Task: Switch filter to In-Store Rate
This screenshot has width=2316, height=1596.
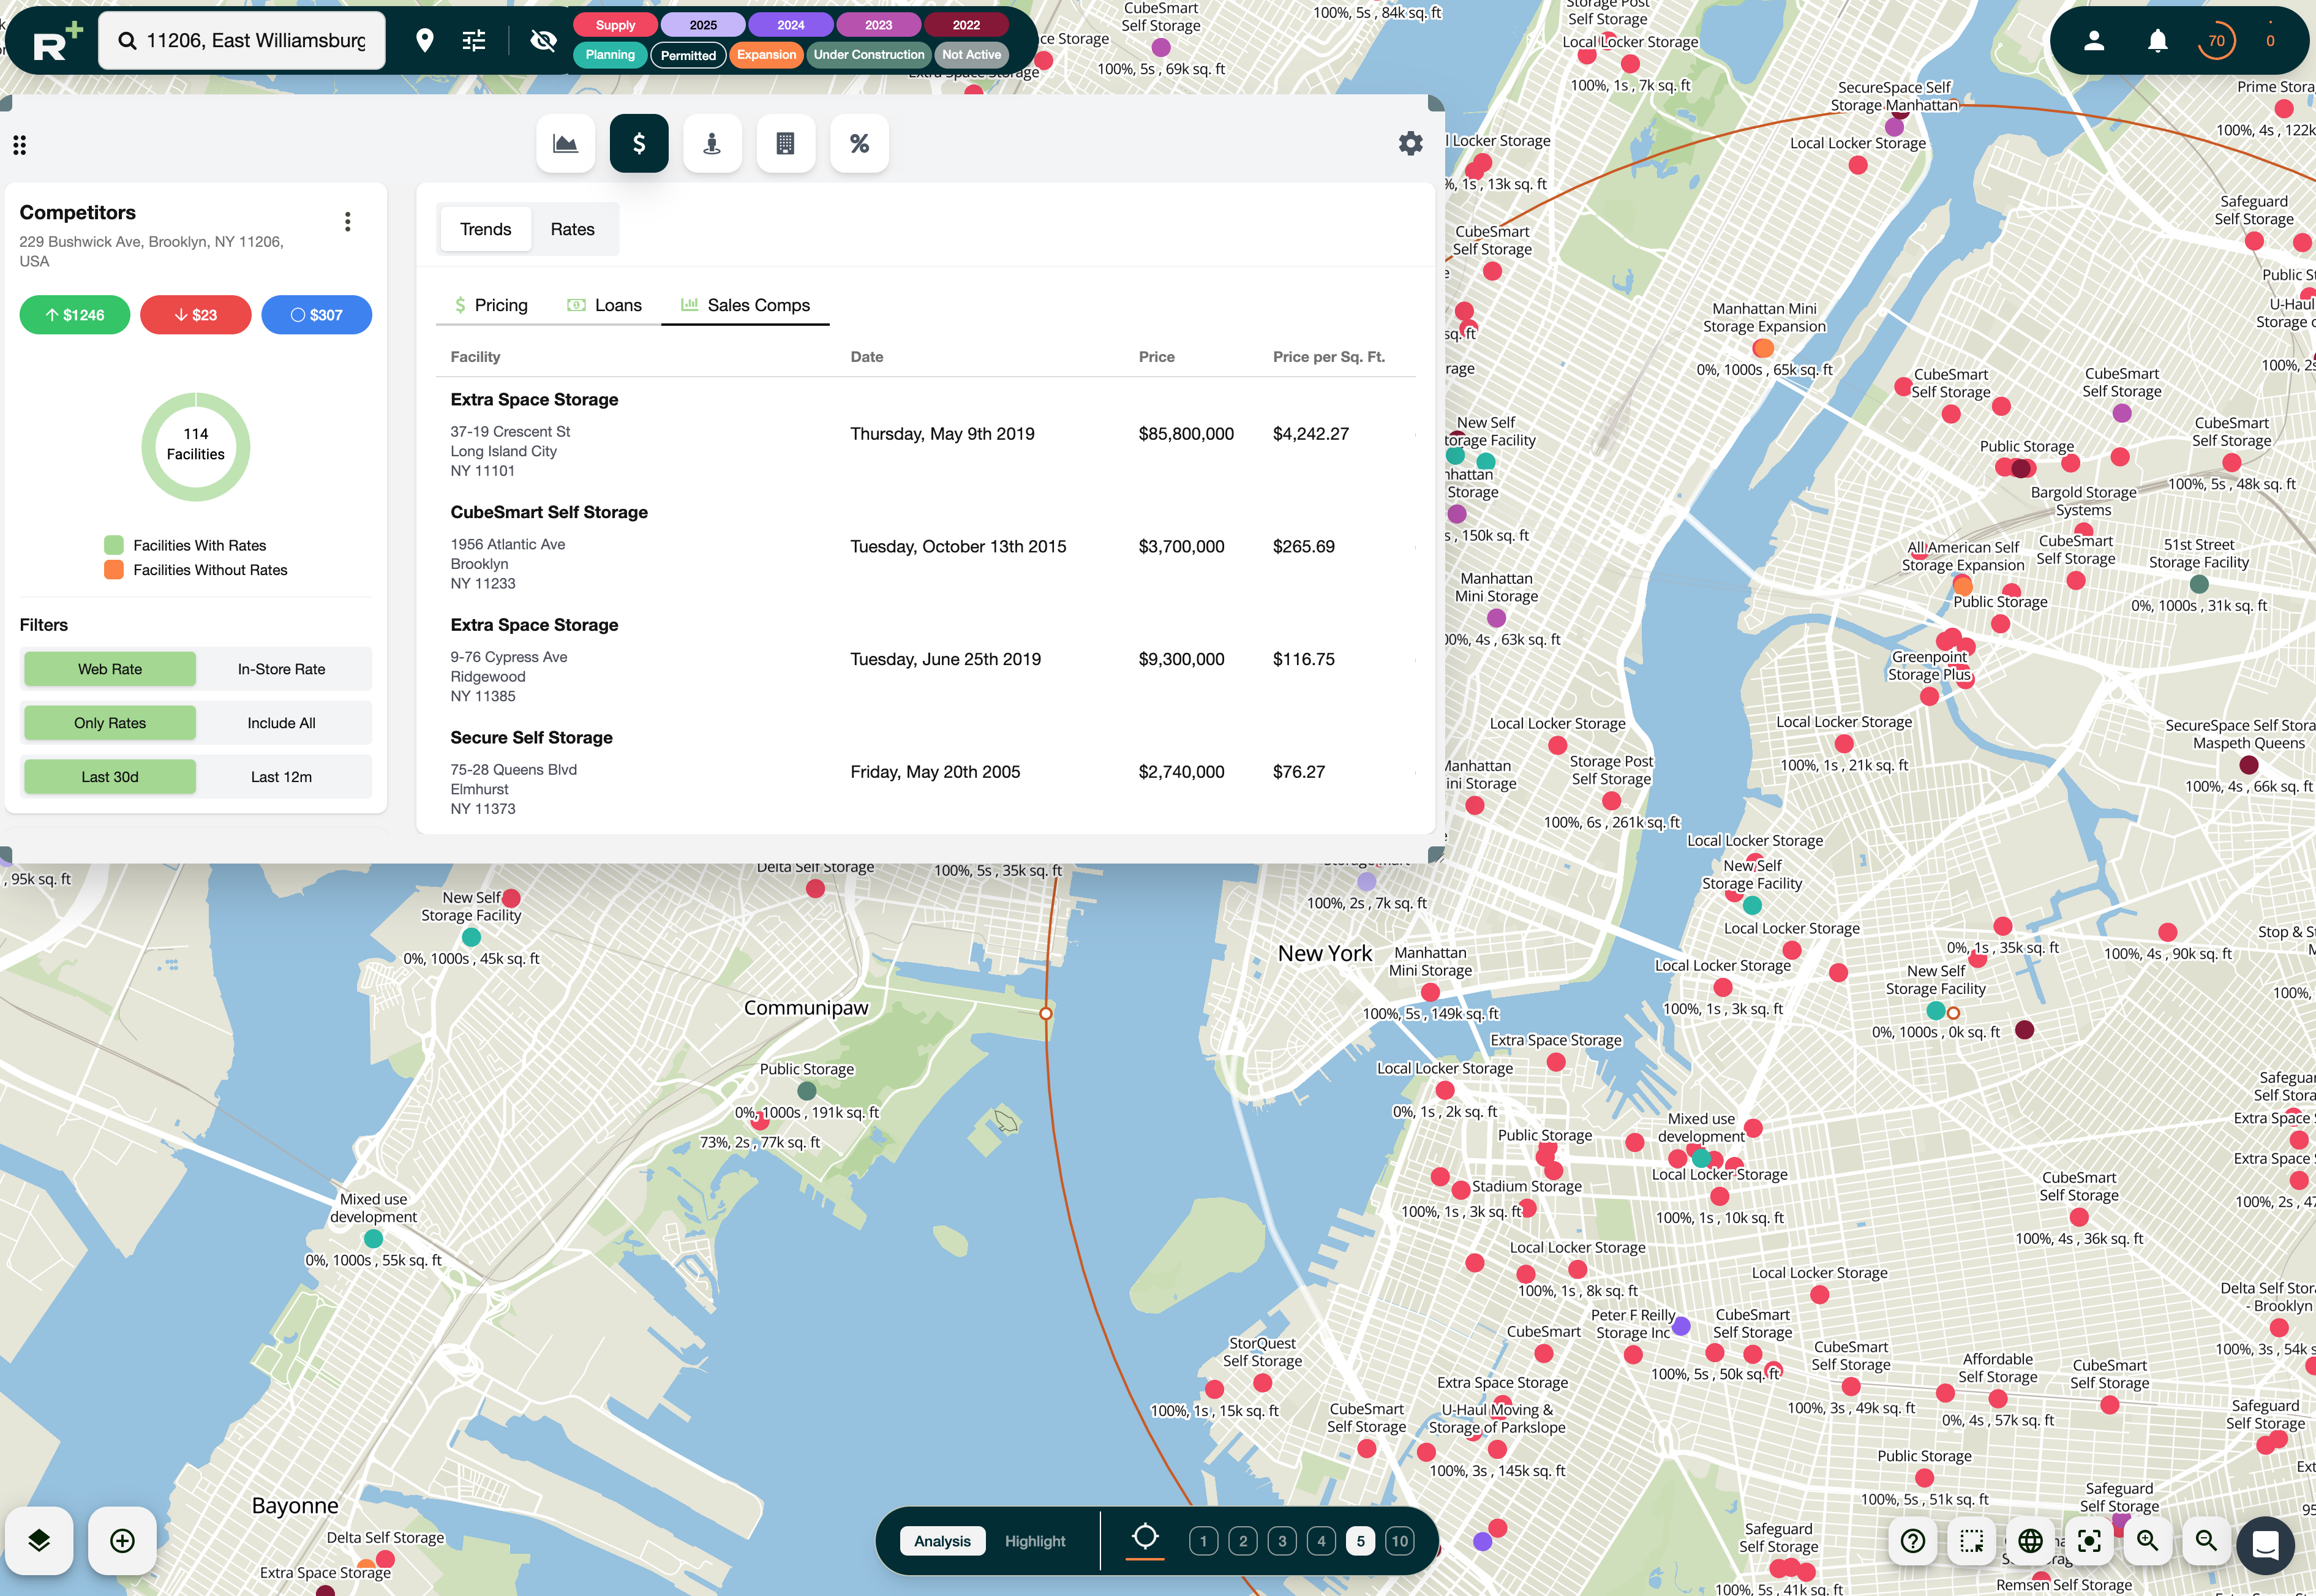Action: [x=281, y=669]
